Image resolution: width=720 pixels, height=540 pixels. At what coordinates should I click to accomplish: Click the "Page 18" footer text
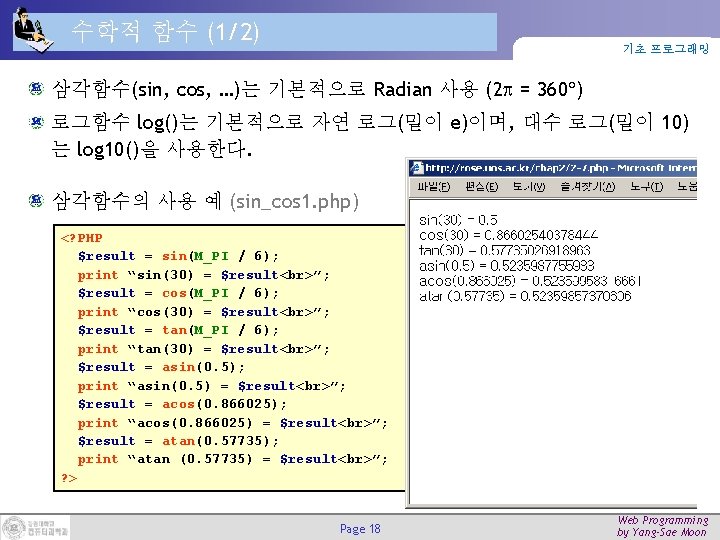(x=360, y=529)
